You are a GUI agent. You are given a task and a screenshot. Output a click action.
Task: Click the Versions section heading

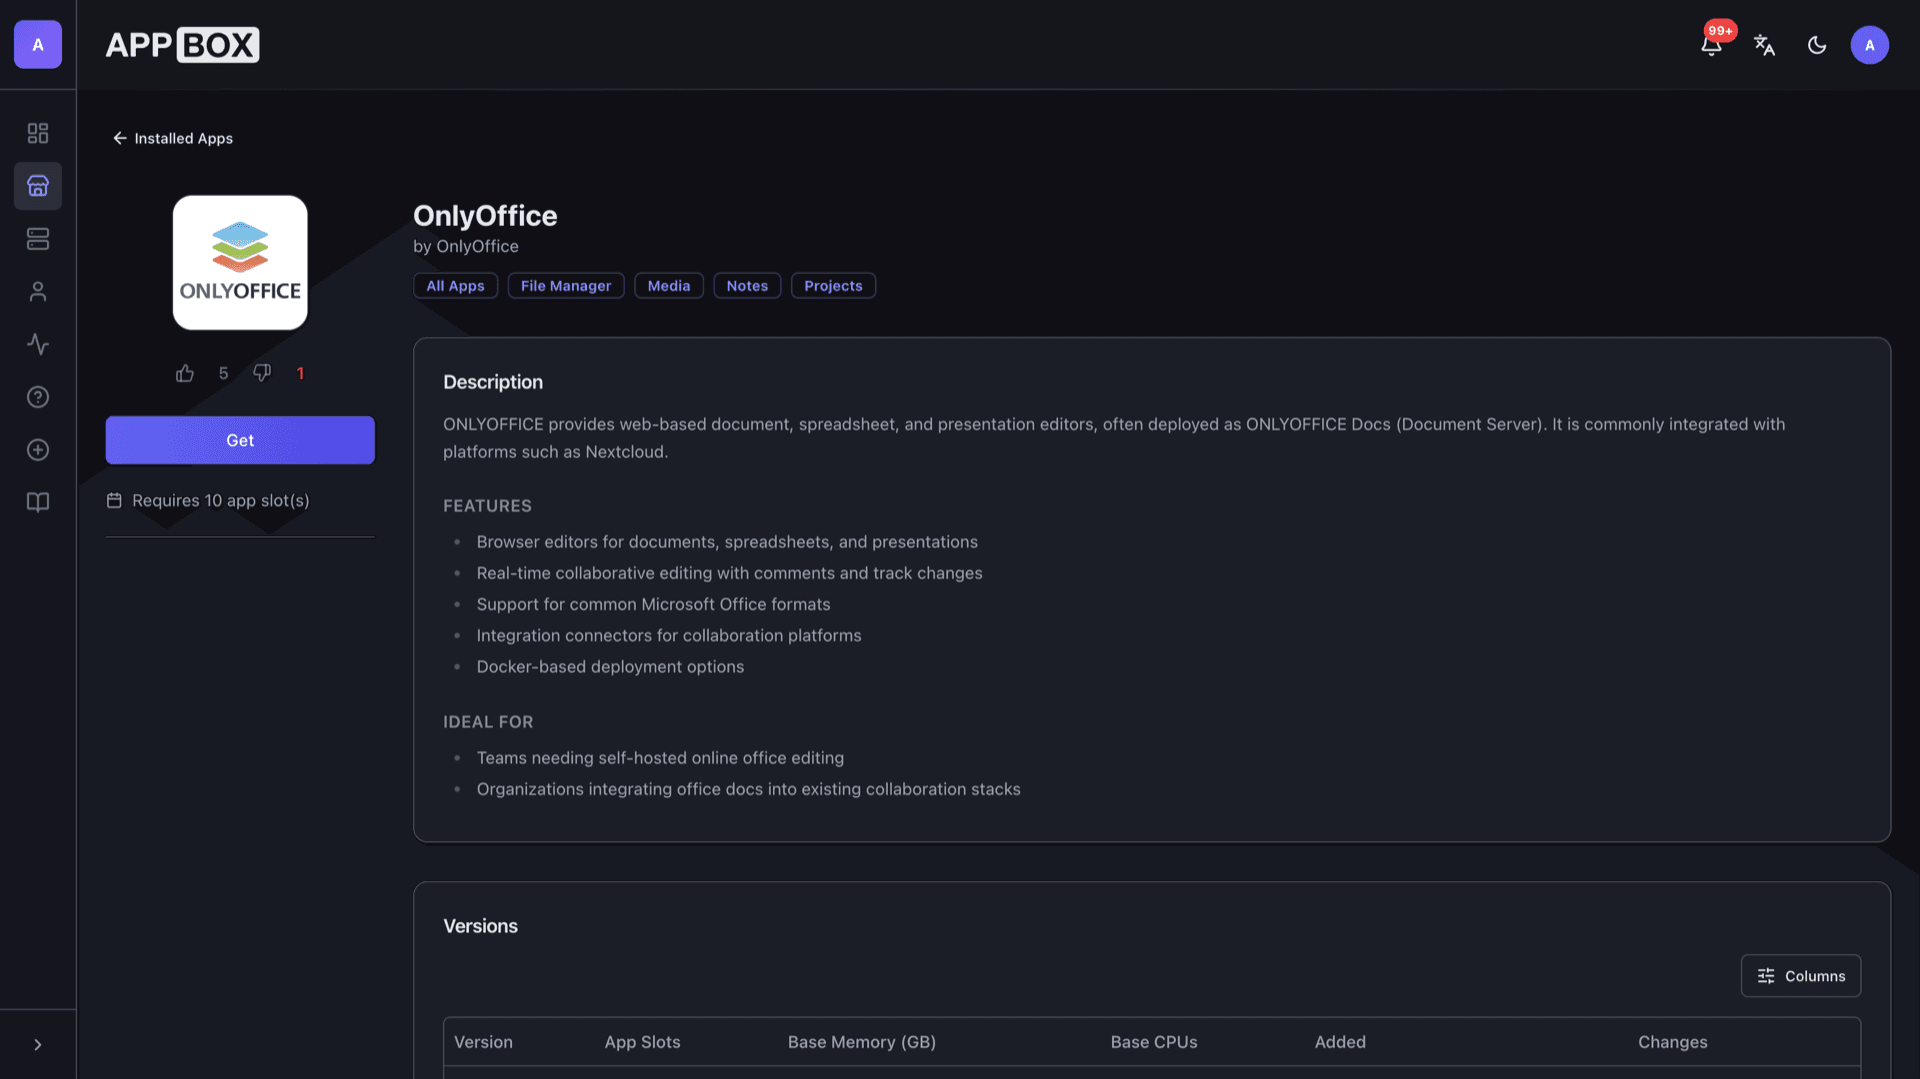click(481, 926)
